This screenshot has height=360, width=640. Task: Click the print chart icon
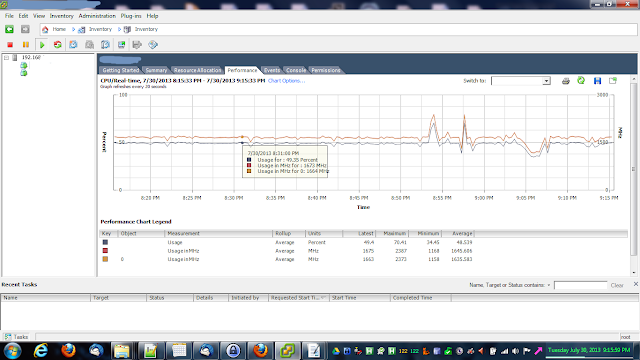pyautogui.click(x=565, y=81)
